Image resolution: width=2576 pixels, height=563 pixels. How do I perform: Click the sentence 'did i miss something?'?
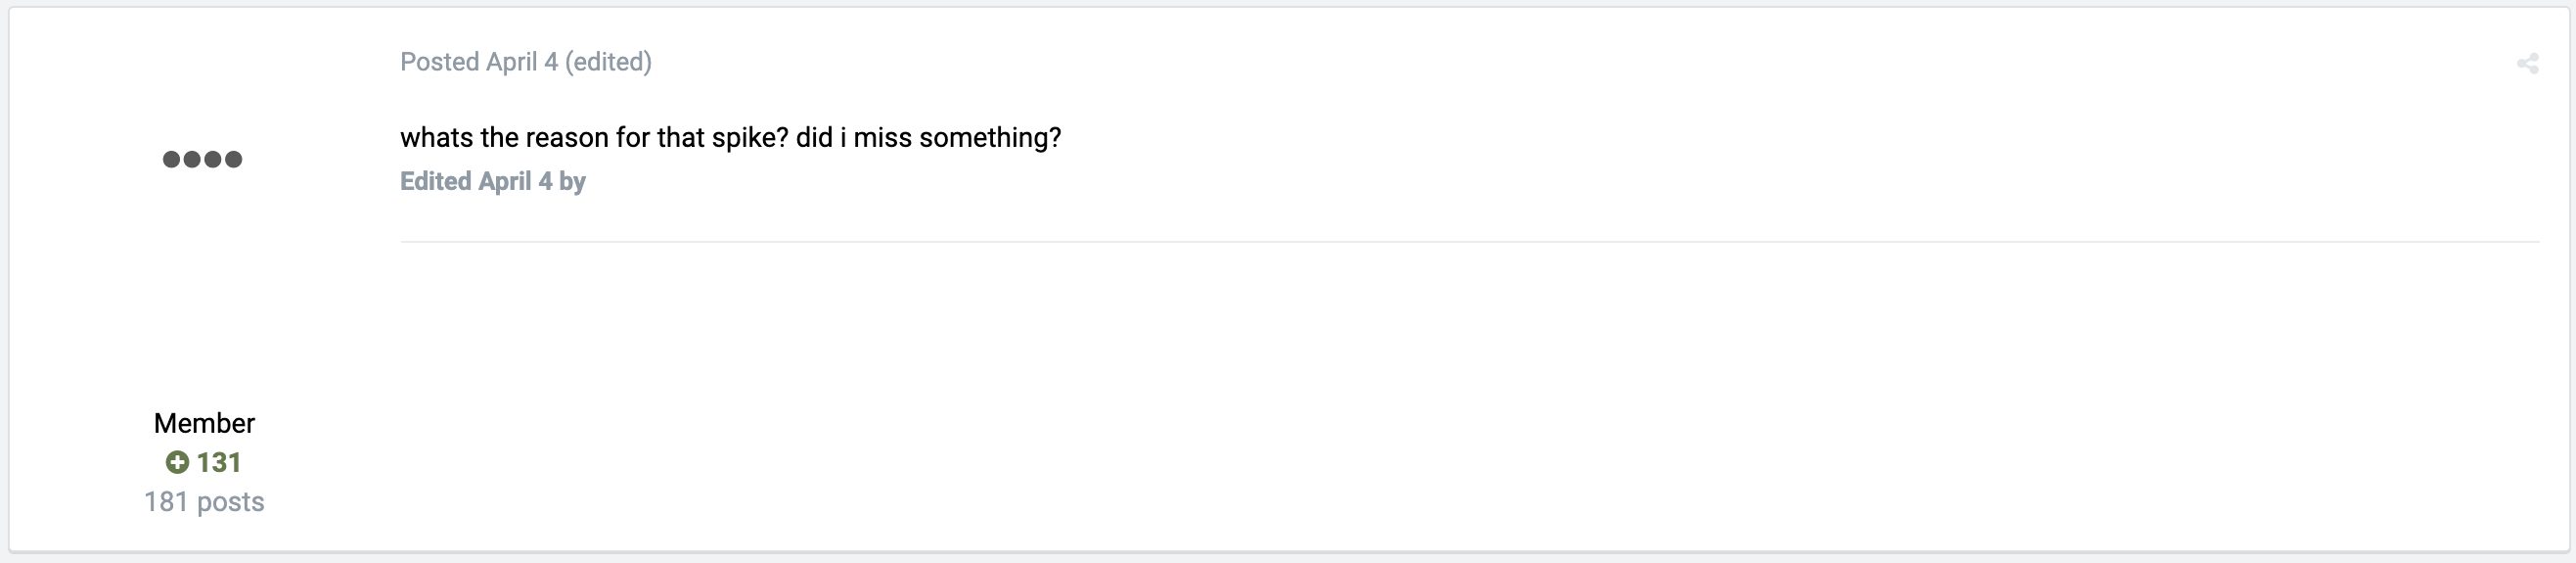[928, 138]
